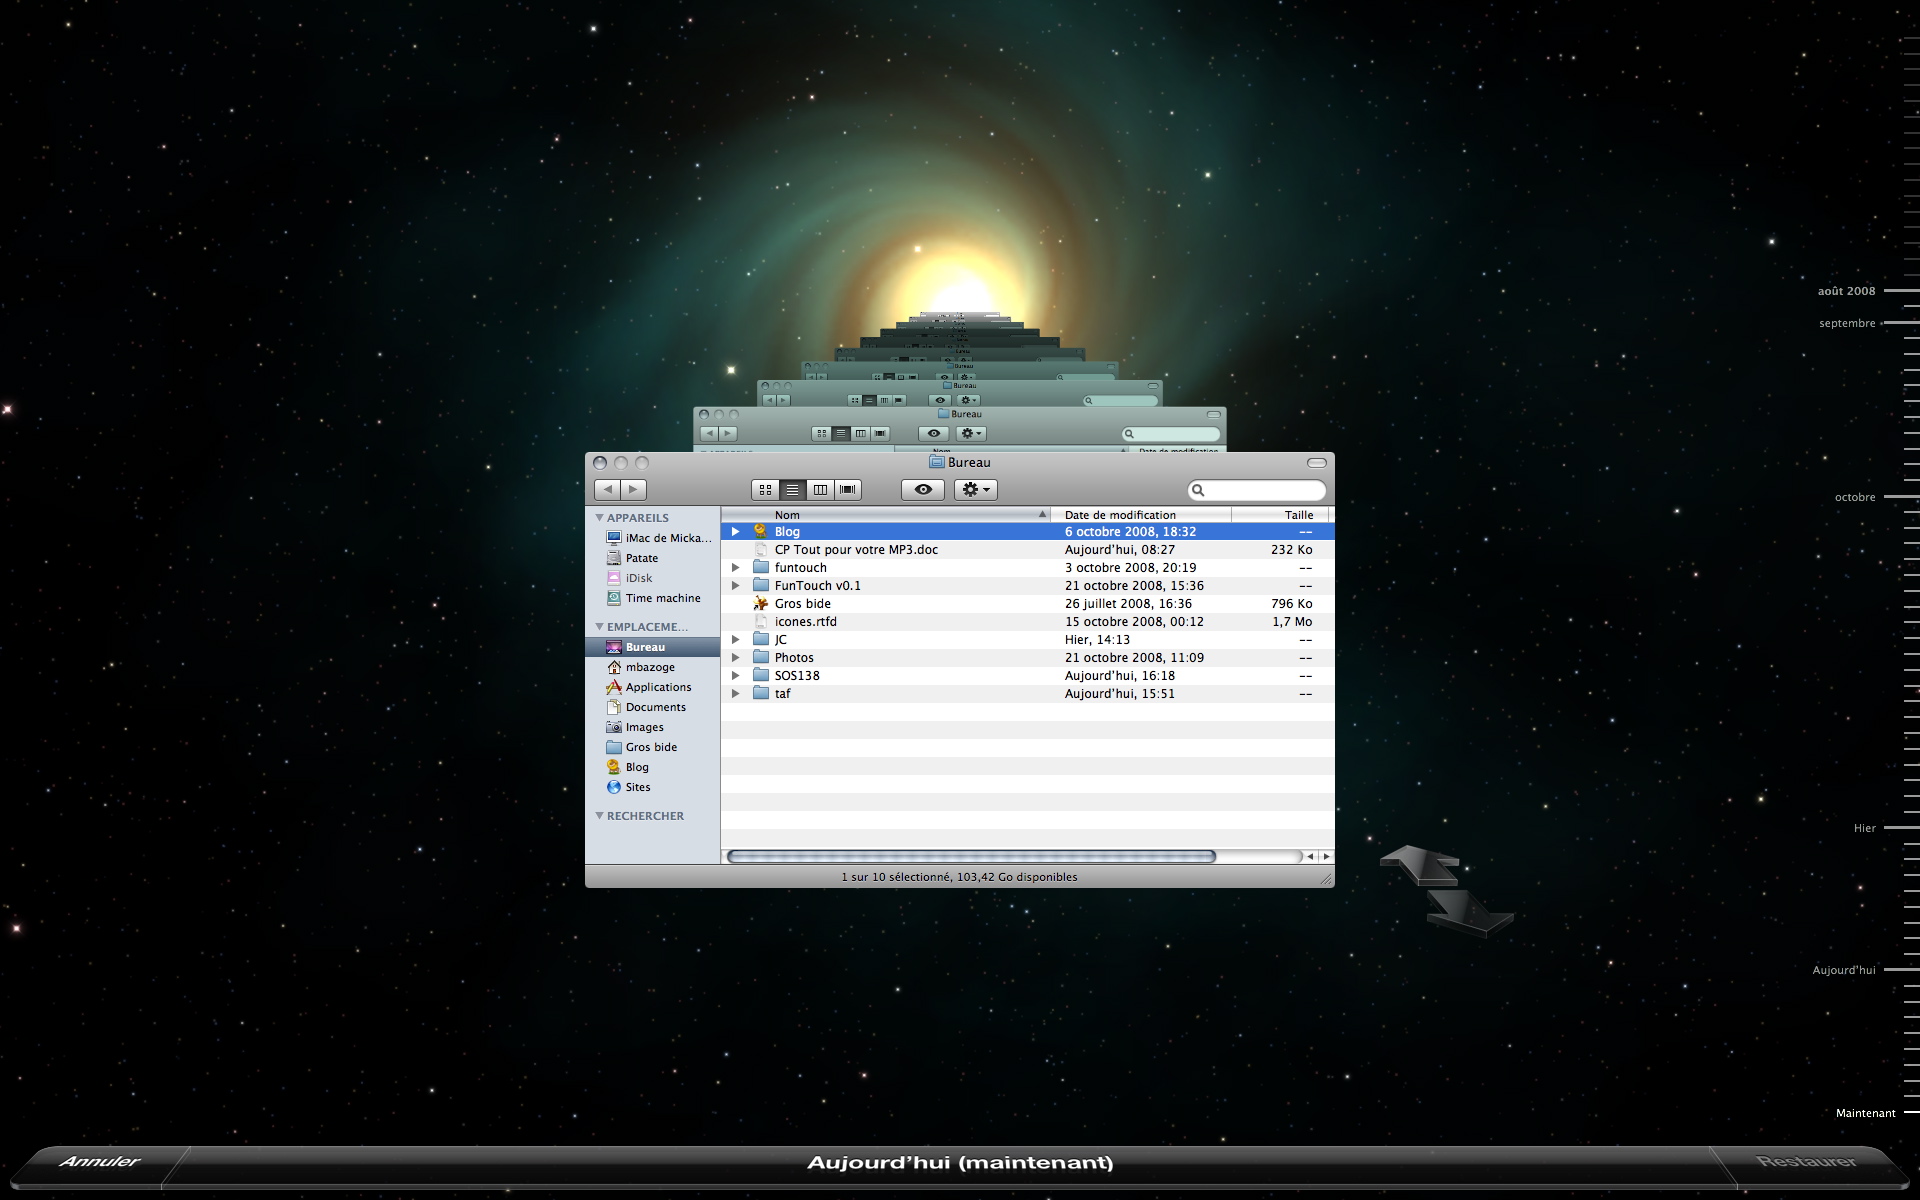Switch Finder to list view
The height and width of the screenshot is (1200, 1920).
[x=792, y=490]
